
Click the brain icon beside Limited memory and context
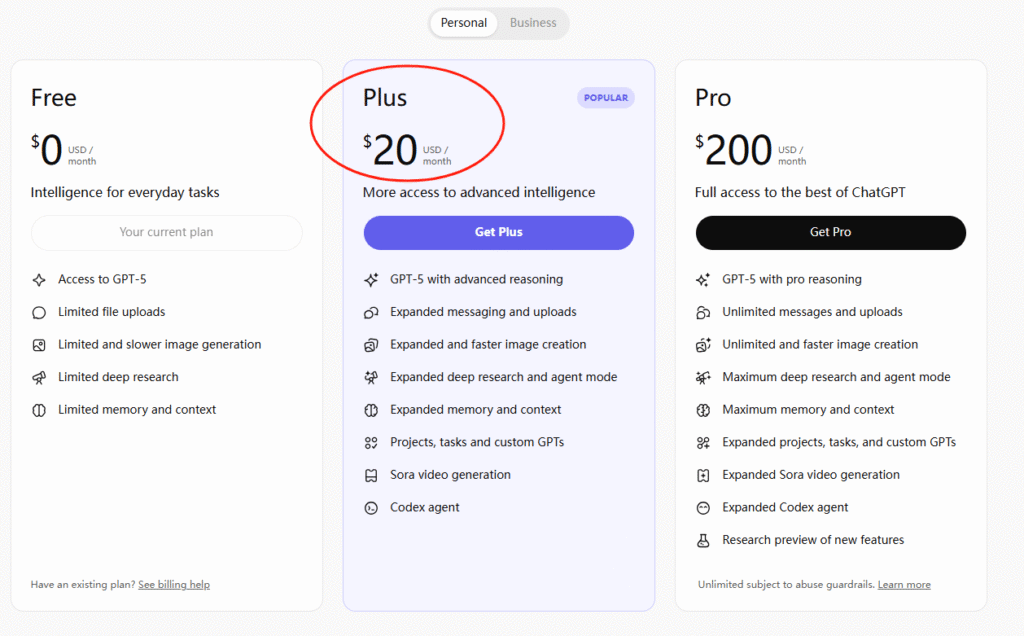tap(39, 411)
